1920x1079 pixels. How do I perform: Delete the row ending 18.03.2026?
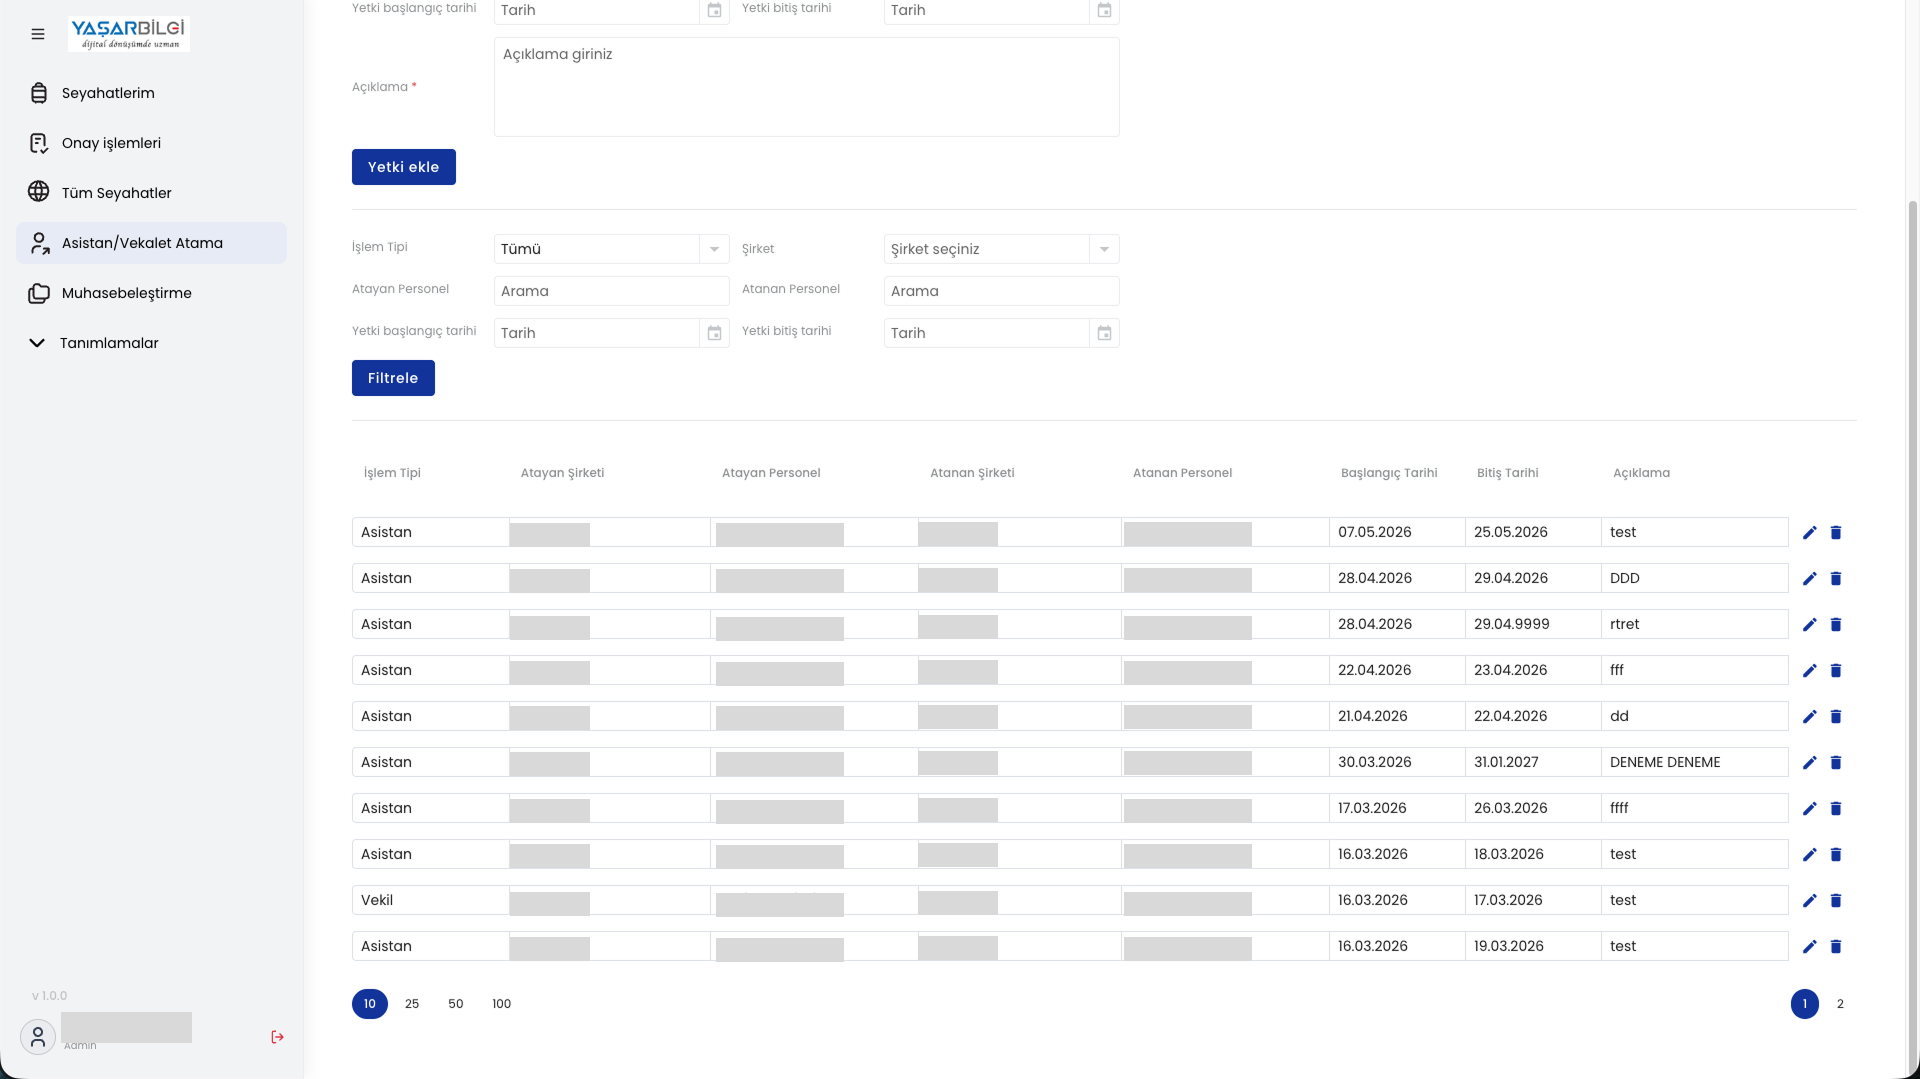[x=1836, y=855]
